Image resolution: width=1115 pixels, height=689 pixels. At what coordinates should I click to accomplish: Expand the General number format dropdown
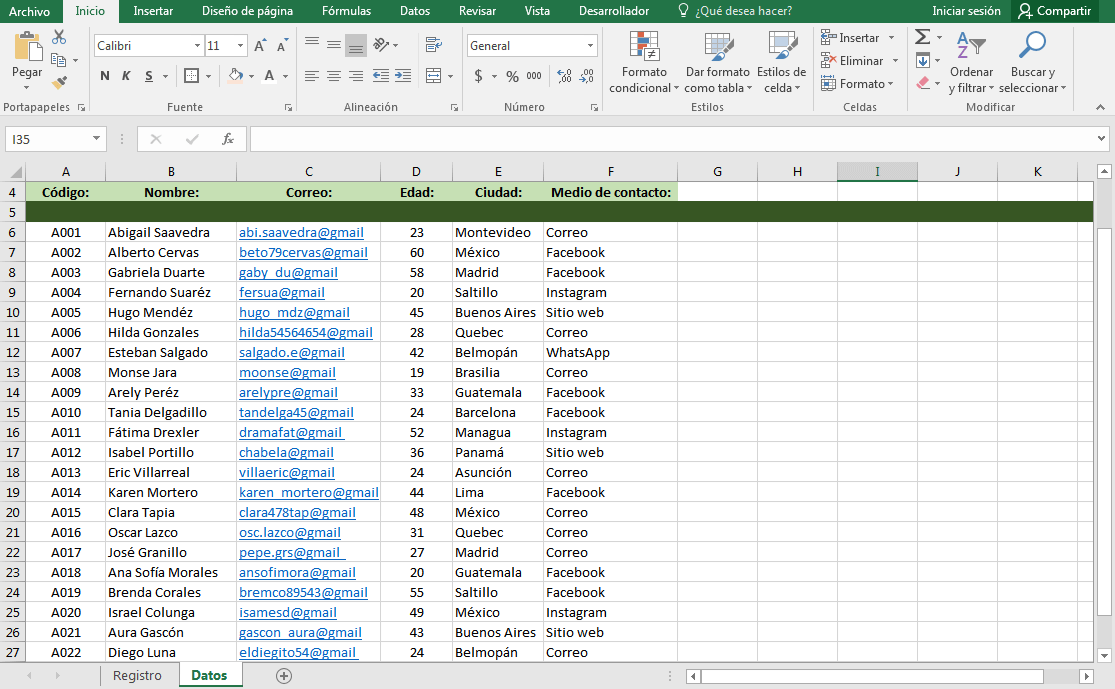click(590, 46)
